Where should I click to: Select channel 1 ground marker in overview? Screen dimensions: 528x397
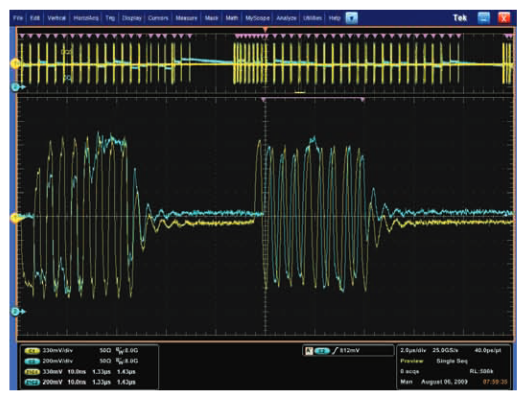(15, 64)
